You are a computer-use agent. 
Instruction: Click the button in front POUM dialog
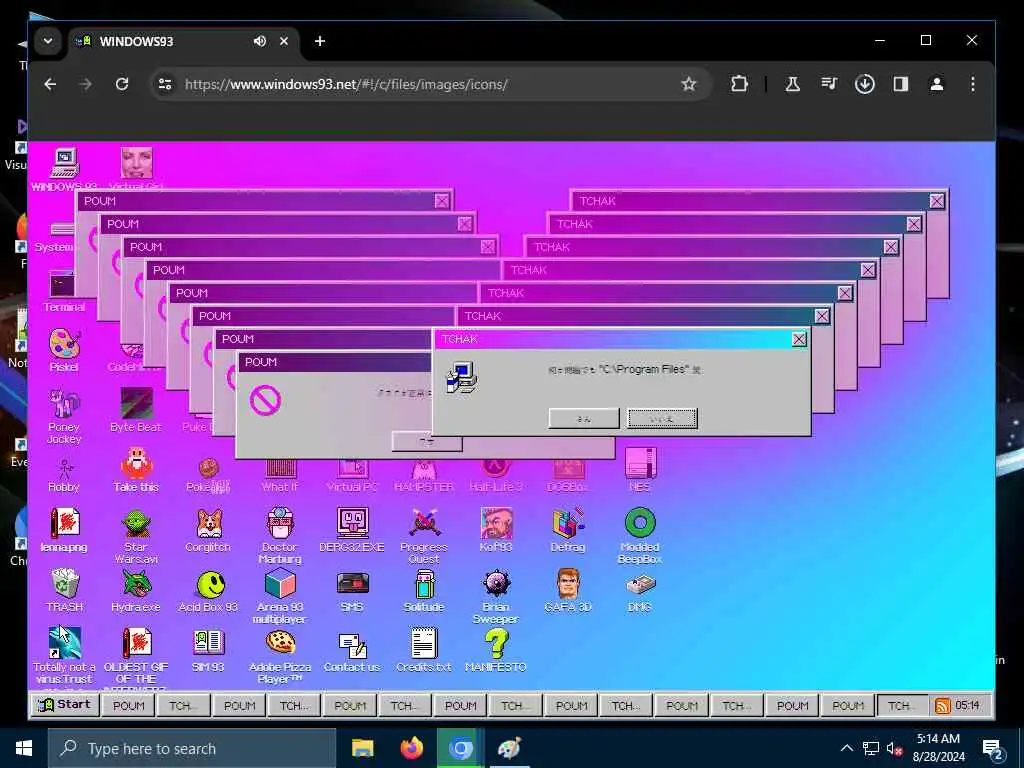pyautogui.click(x=426, y=441)
